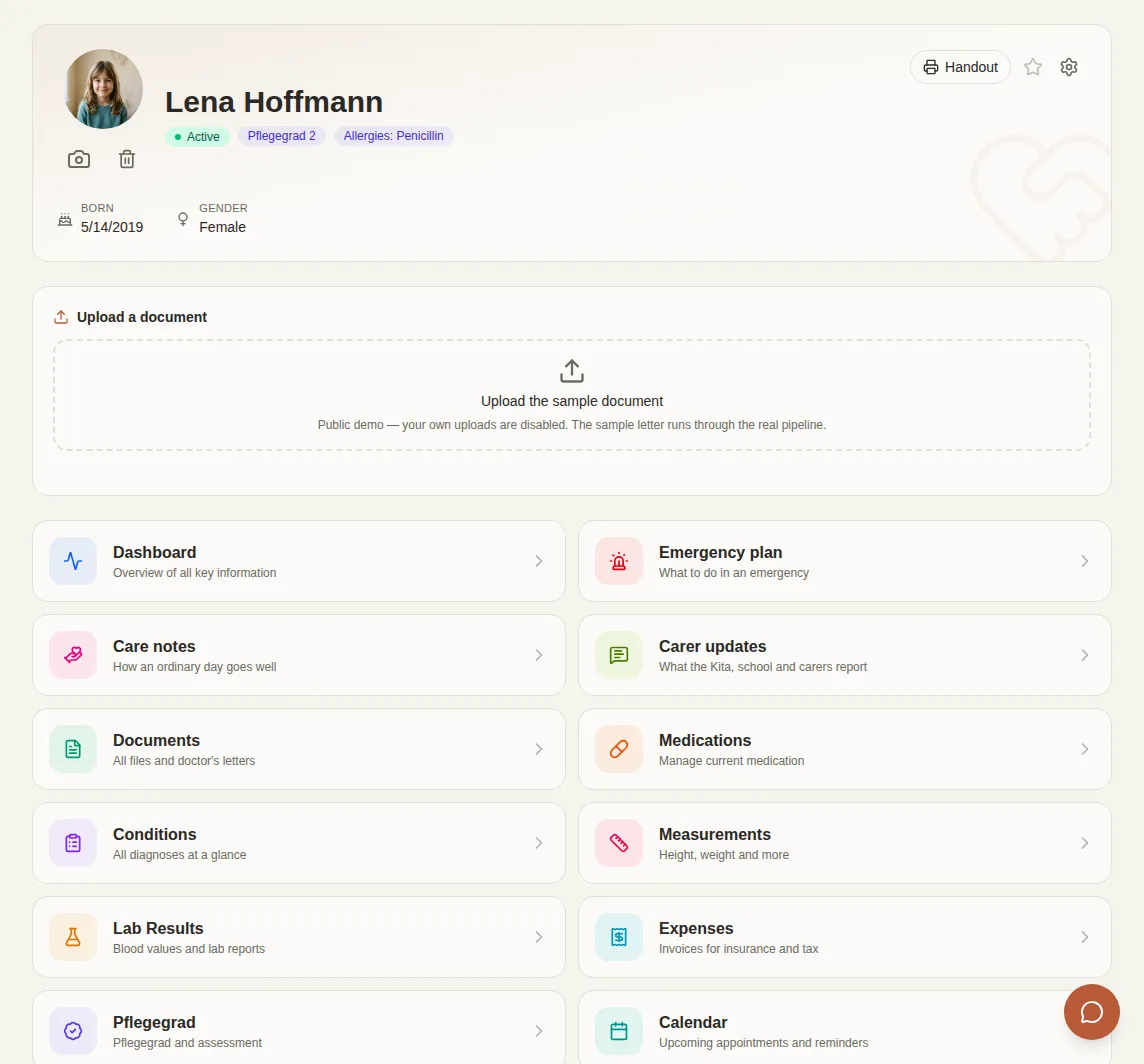Click the Conditions clipboard icon
1144x1064 pixels.
(x=73, y=844)
